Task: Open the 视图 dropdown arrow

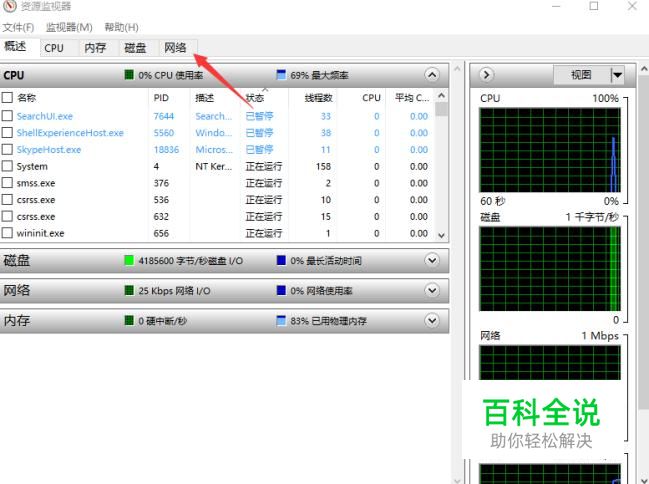Action: (x=617, y=75)
